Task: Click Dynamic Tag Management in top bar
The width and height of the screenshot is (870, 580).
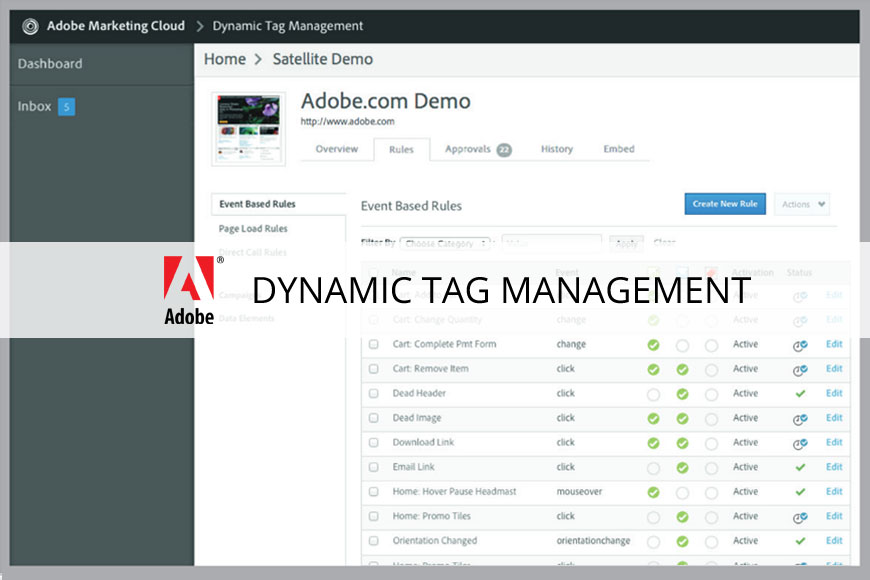Action: click(287, 26)
